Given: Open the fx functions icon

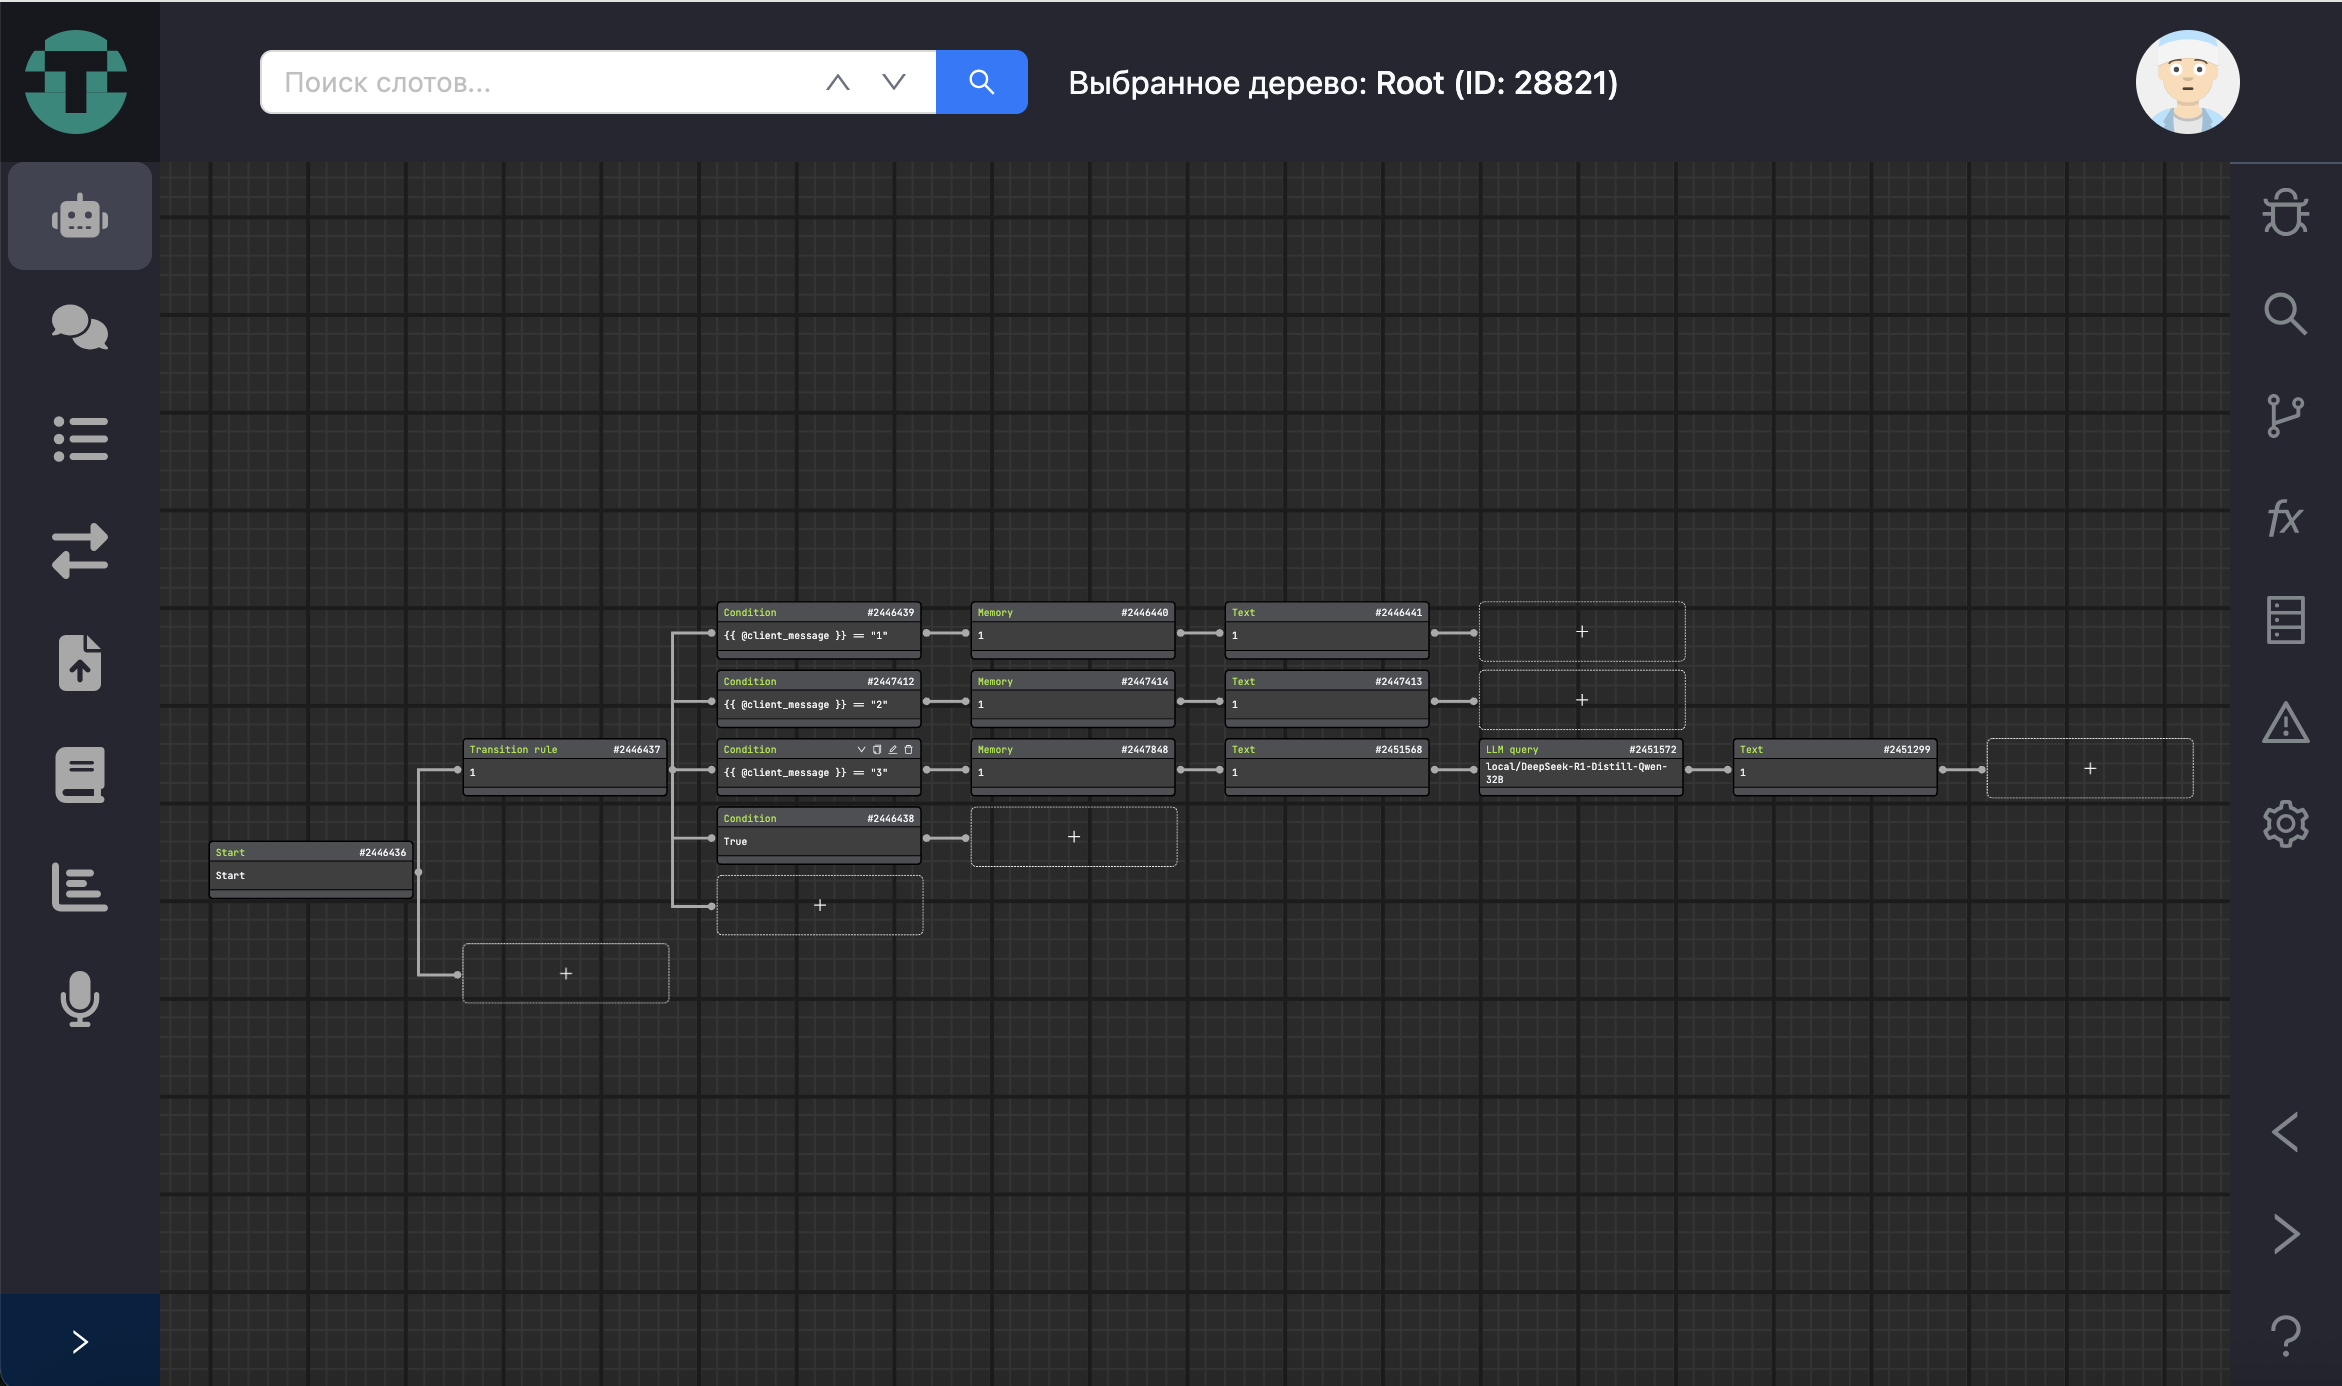Looking at the screenshot, I should point(2285,518).
